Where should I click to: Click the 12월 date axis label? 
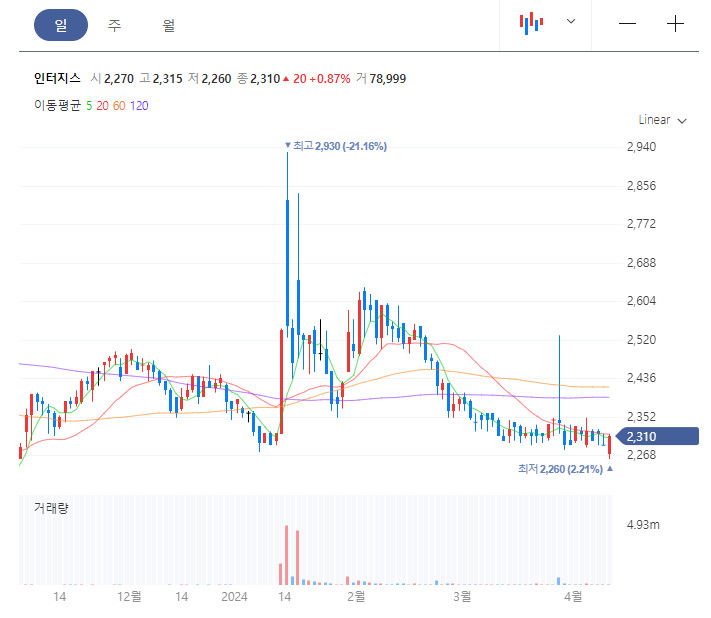(x=129, y=596)
